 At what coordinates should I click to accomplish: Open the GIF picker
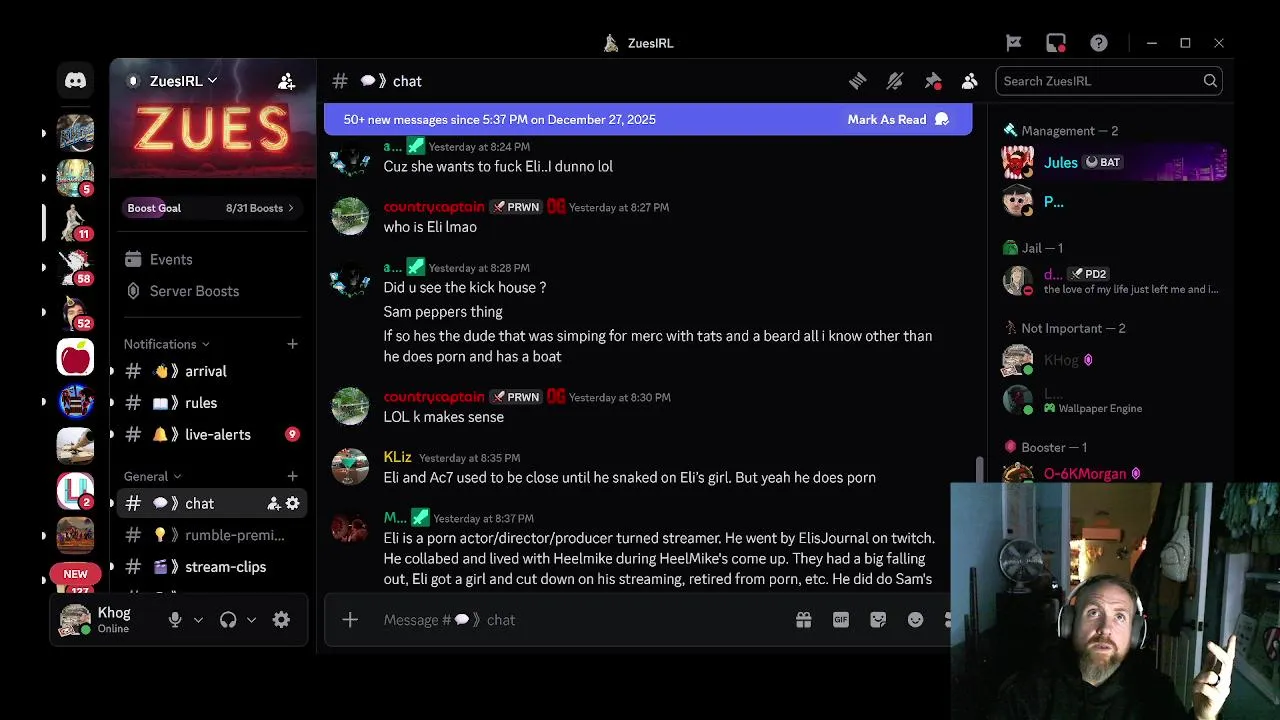pyautogui.click(x=841, y=620)
